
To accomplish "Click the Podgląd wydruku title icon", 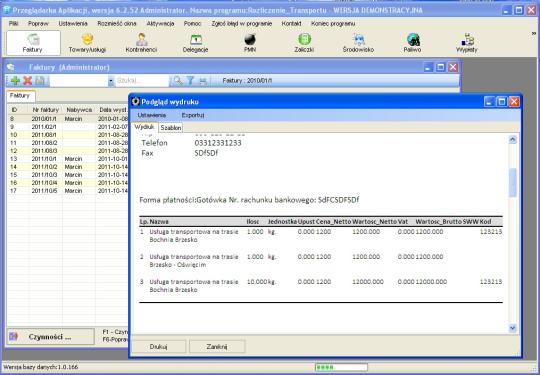I will (136, 102).
